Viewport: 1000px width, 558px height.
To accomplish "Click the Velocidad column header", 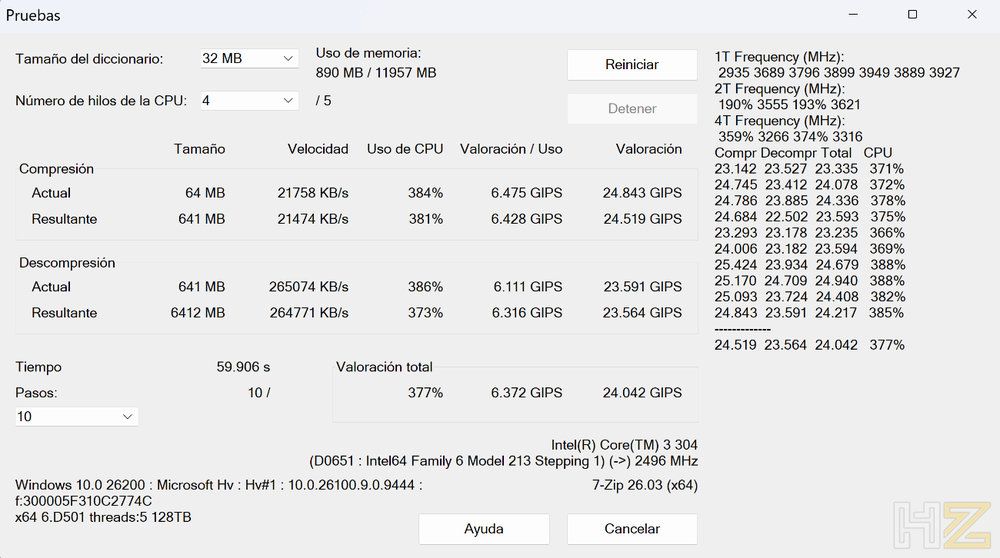I will 318,149.
